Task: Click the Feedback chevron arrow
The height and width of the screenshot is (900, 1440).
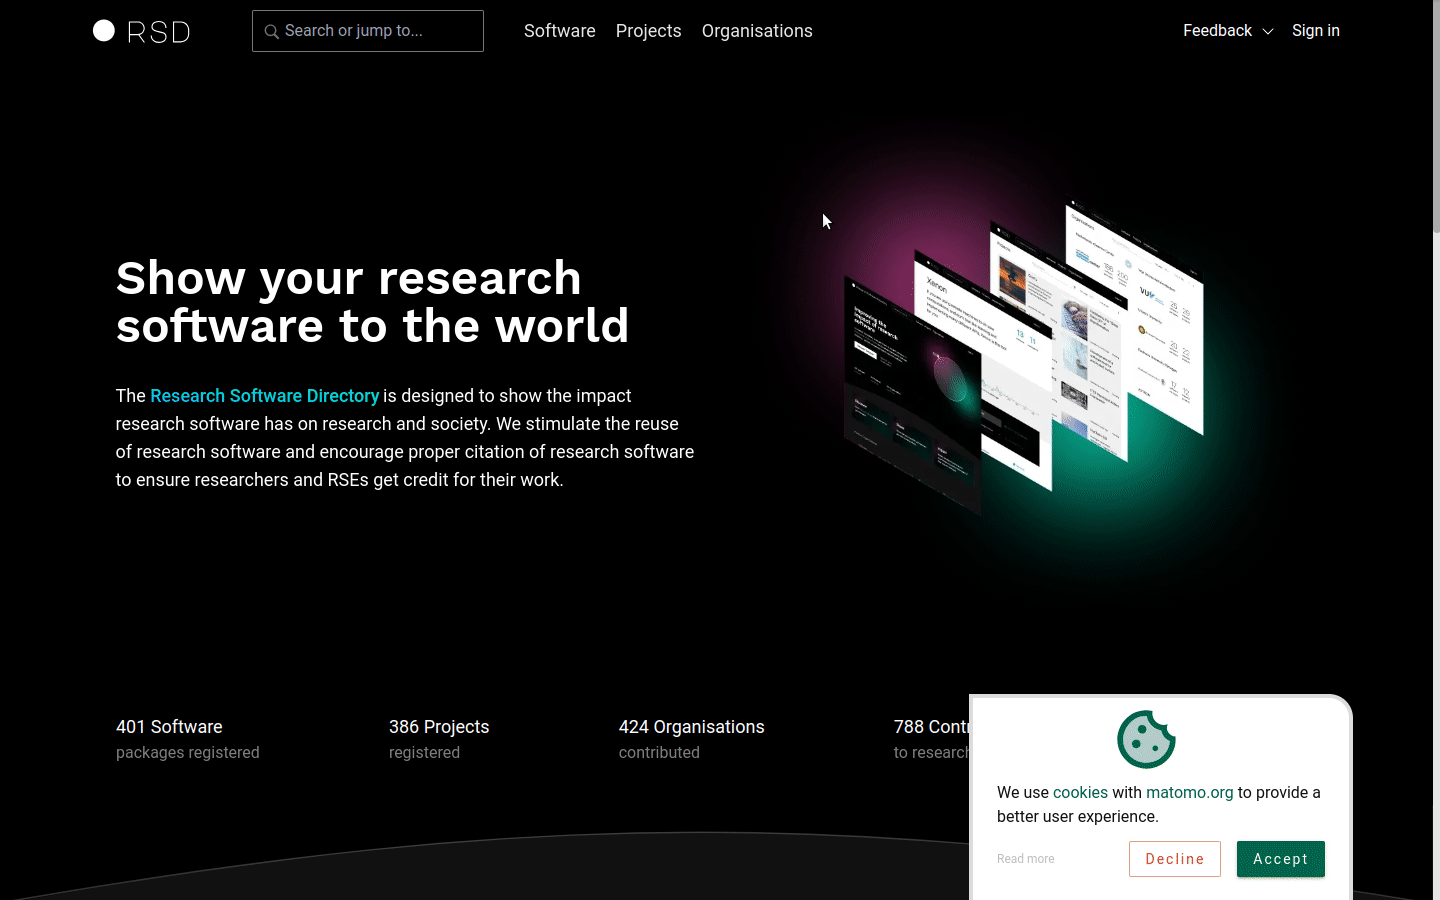Action: (1268, 32)
